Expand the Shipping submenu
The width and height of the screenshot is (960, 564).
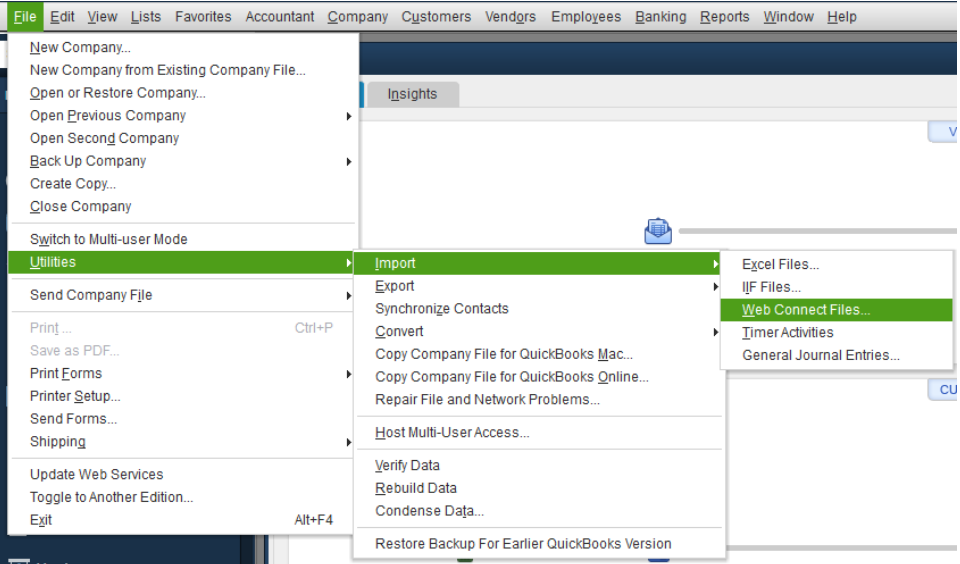click(182, 441)
